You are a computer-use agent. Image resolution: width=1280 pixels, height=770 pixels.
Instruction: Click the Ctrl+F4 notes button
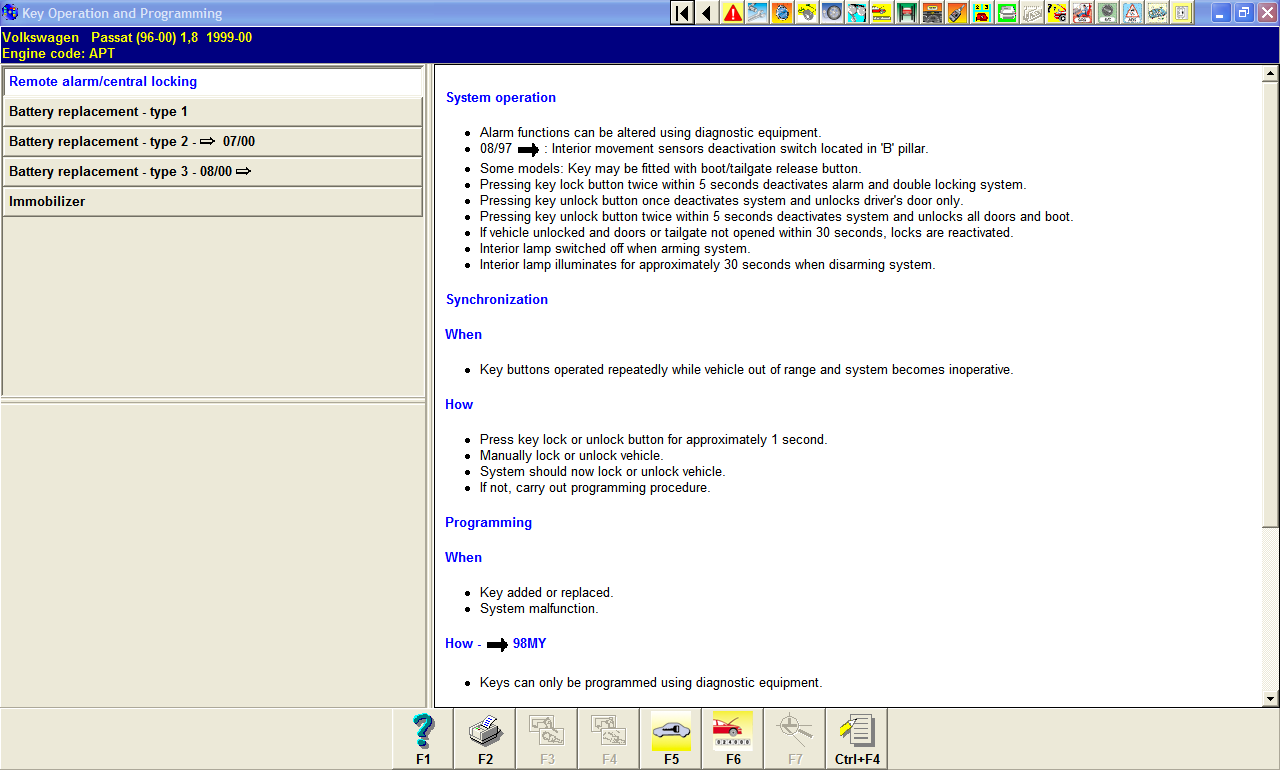pos(857,739)
